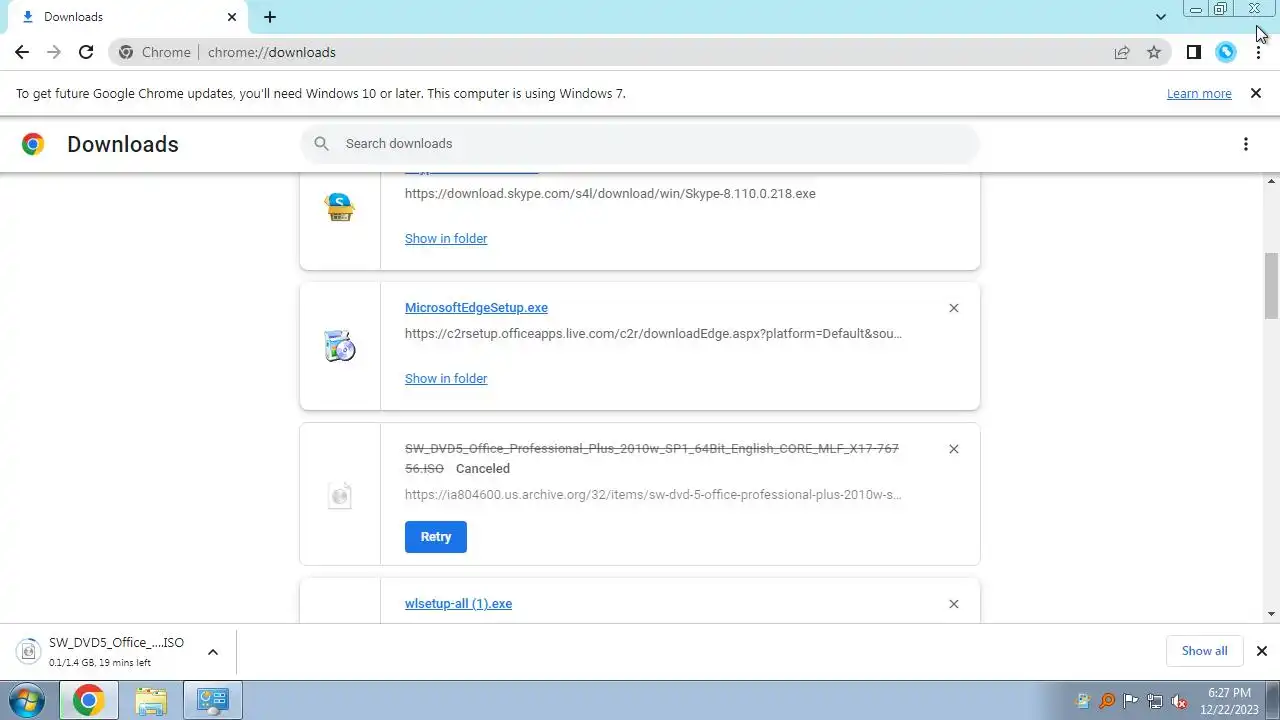Click the browser forward arrow
Image resolution: width=1280 pixels, height=720 pixels.
(54, 52)
